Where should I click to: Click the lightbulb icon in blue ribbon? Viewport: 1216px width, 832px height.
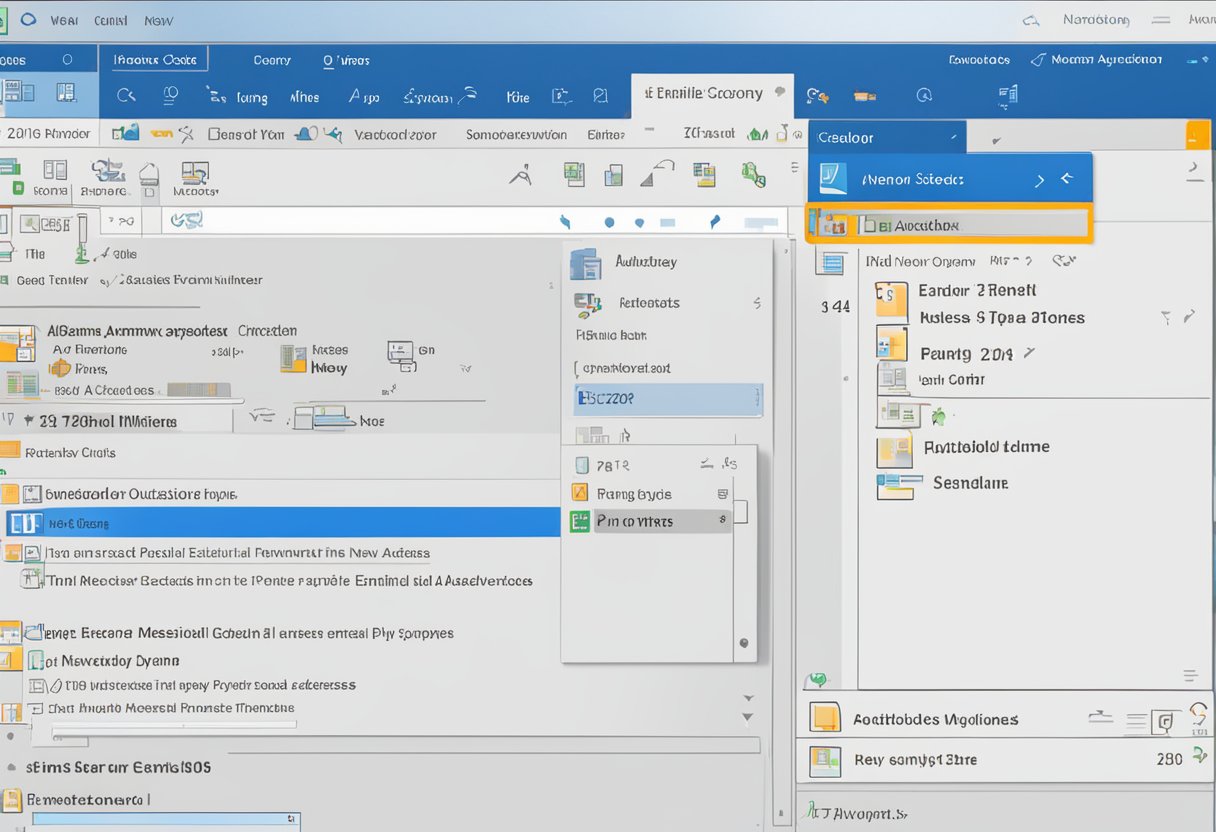coord(170,96)
